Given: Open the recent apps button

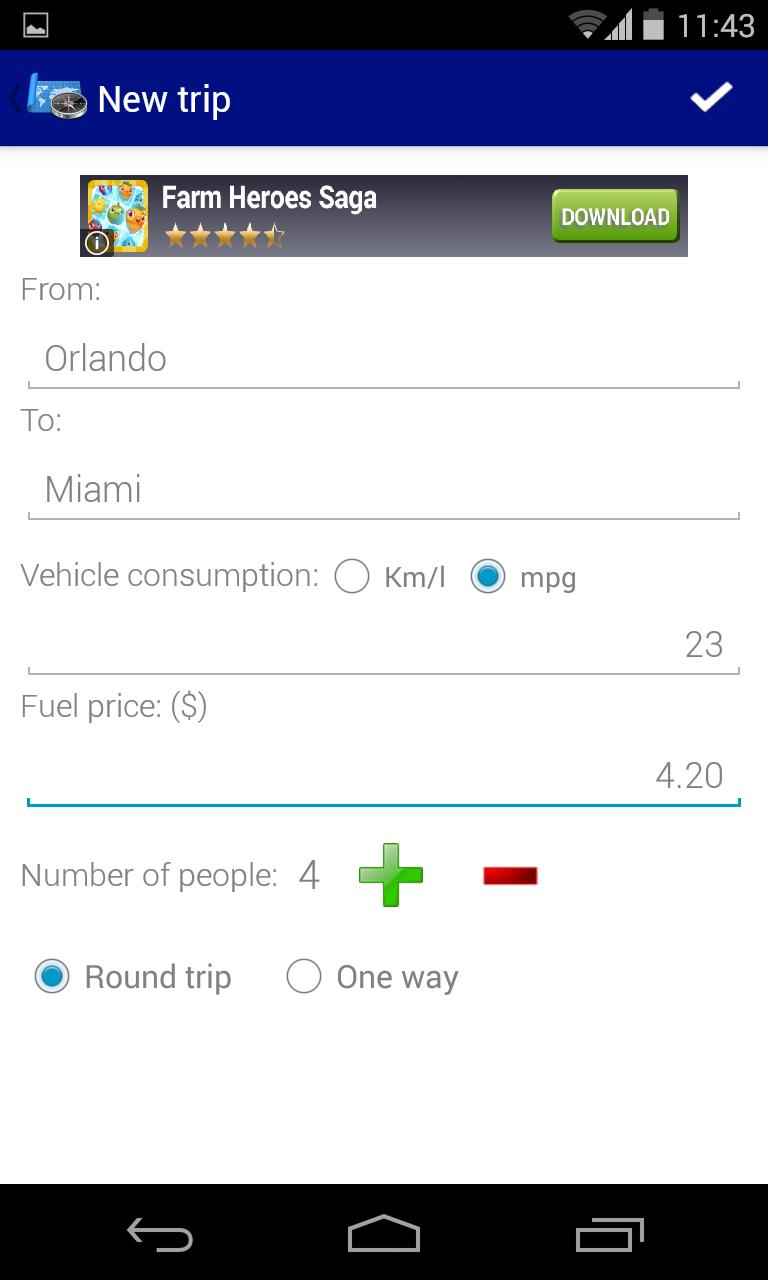Looking at the screenshot, I should [x=610, y=1235].
